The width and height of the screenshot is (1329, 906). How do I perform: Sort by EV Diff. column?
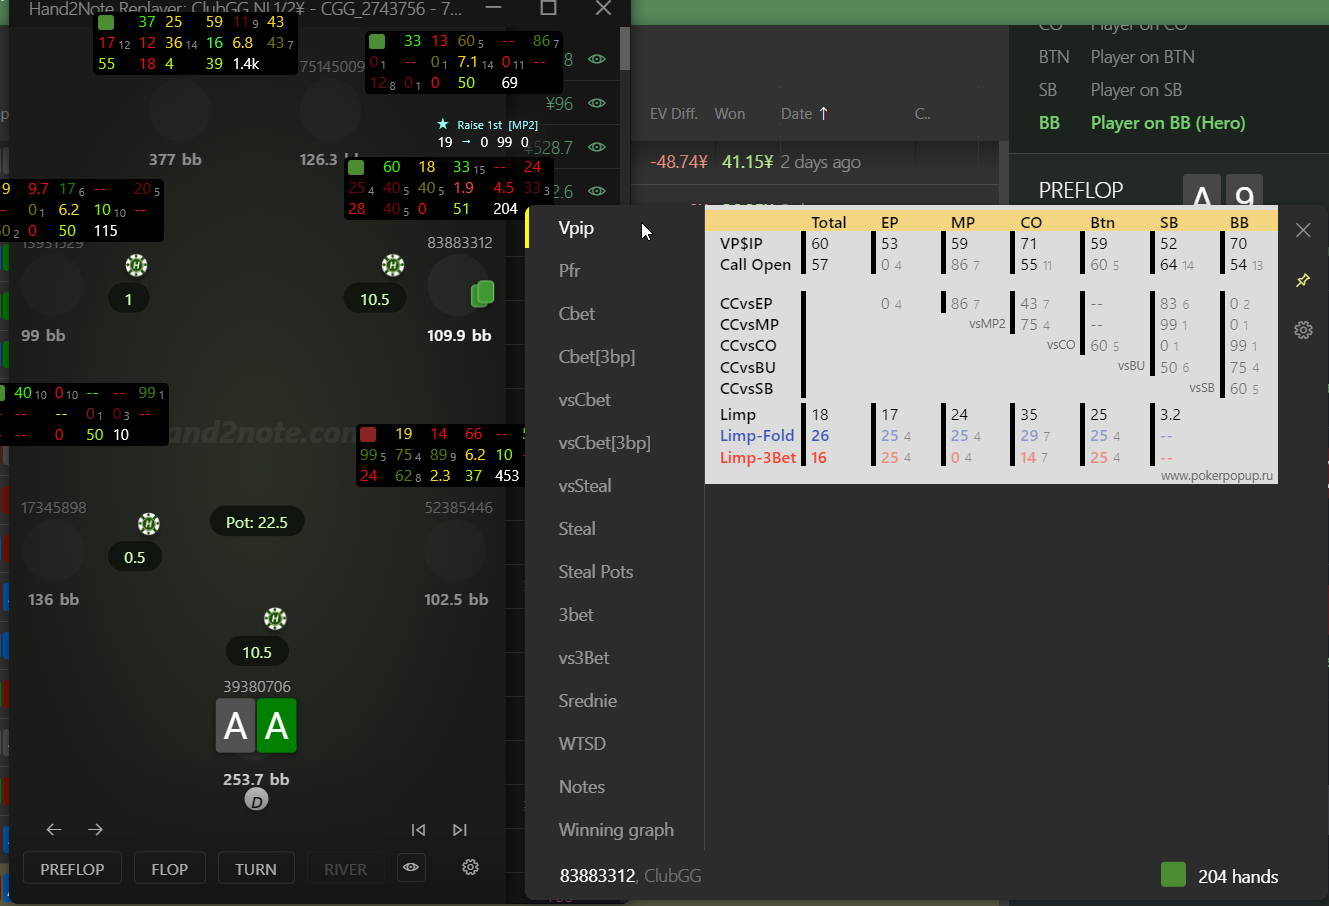click(674, 113)
